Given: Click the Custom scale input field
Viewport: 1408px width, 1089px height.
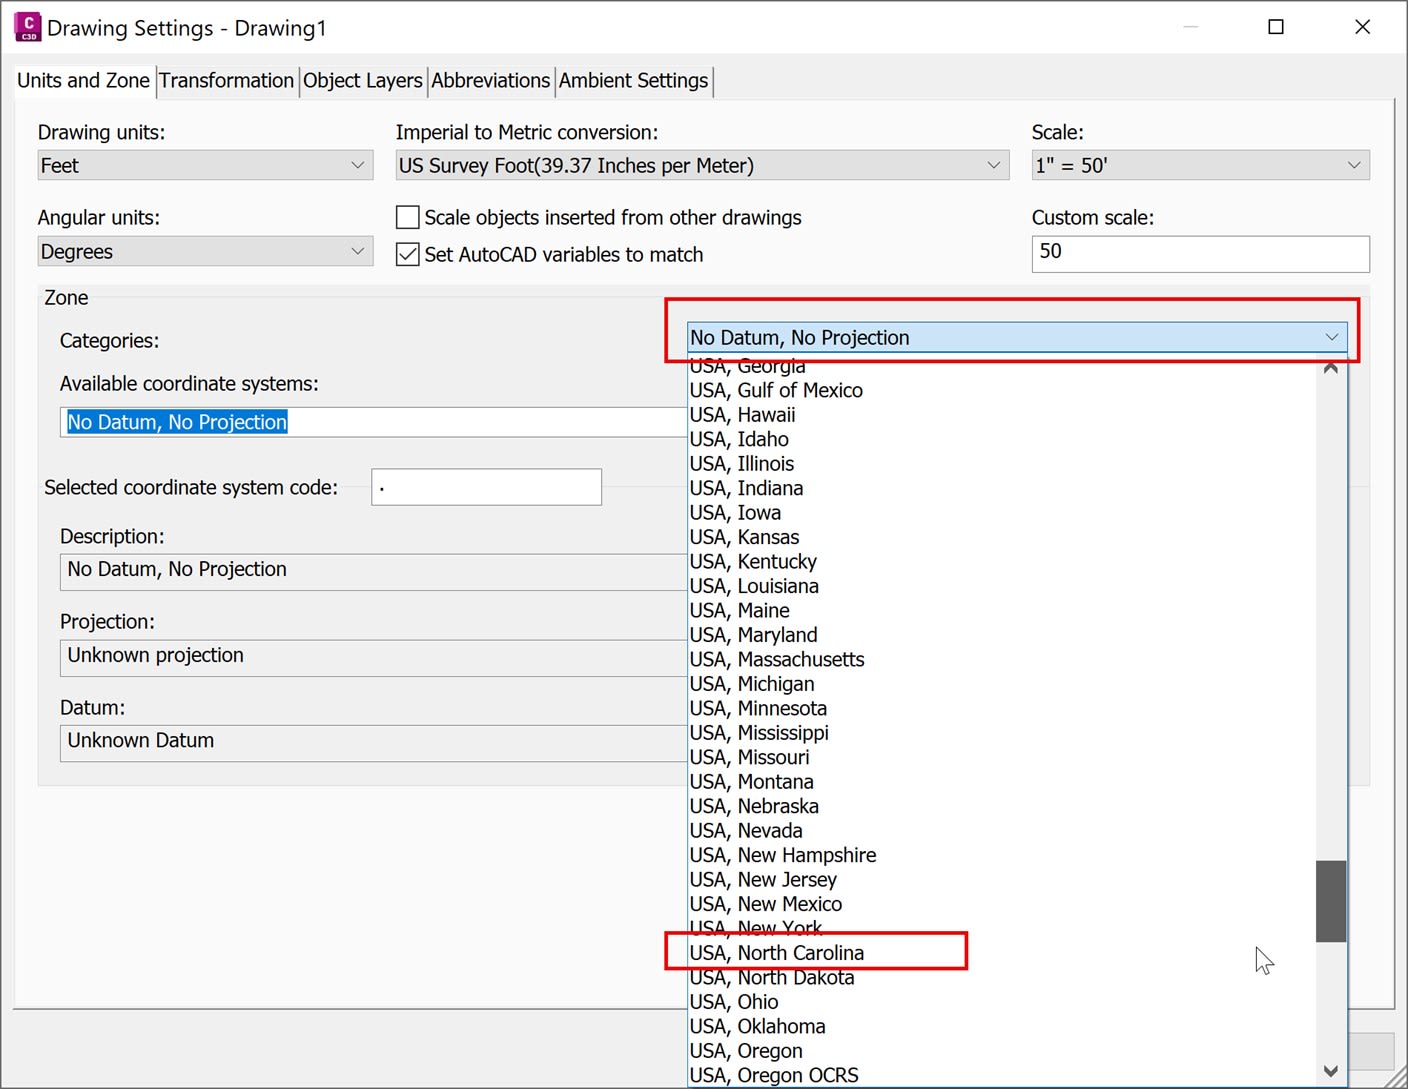Looking at the screenshot, I should (1200, 254).
